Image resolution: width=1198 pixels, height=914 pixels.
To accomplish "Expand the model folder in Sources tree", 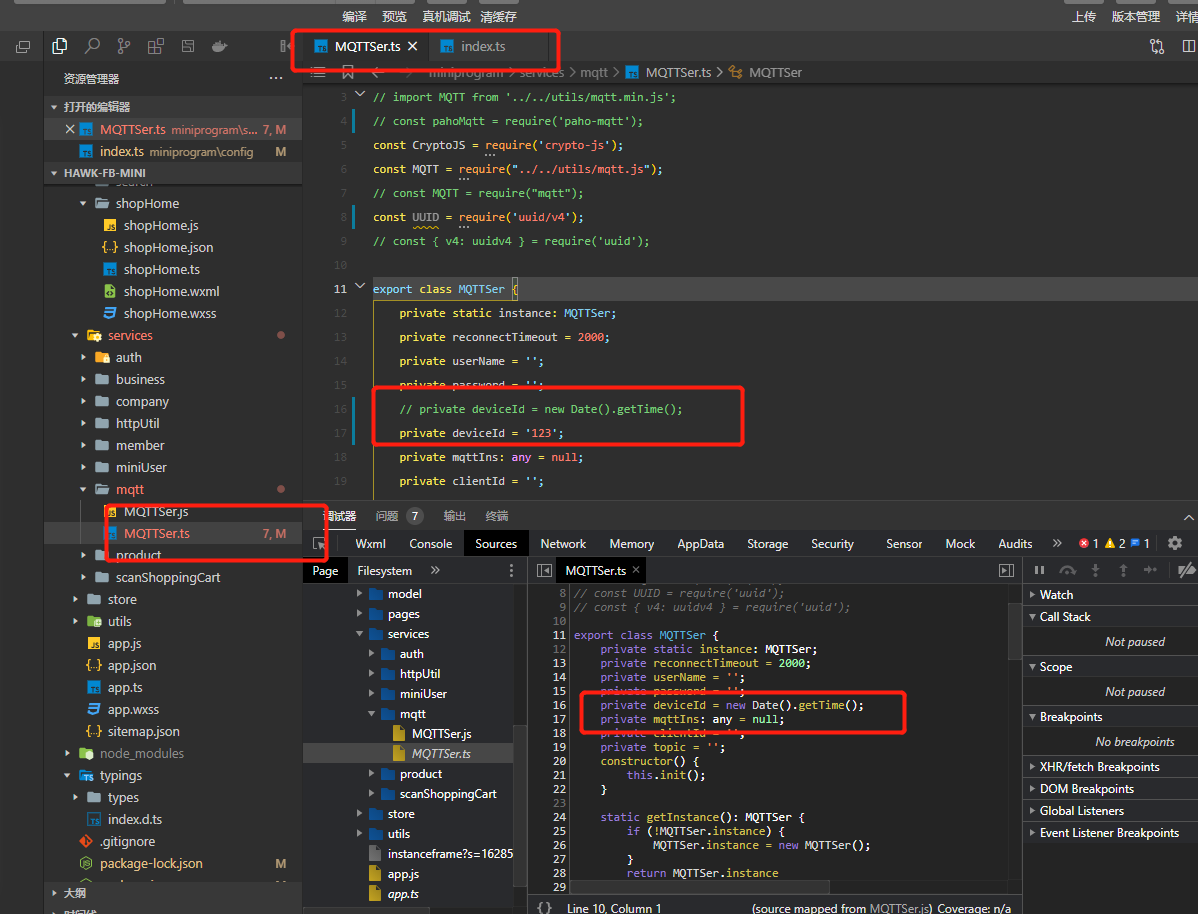I will 359,594.
